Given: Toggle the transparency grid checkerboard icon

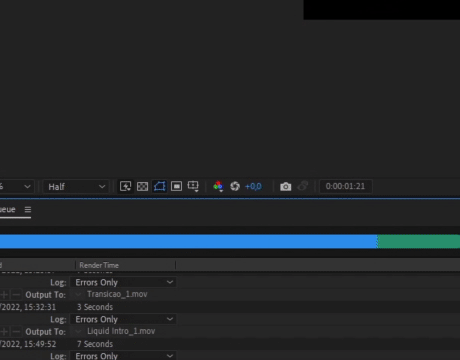Looking at the screenshot, I should point(143,186).
